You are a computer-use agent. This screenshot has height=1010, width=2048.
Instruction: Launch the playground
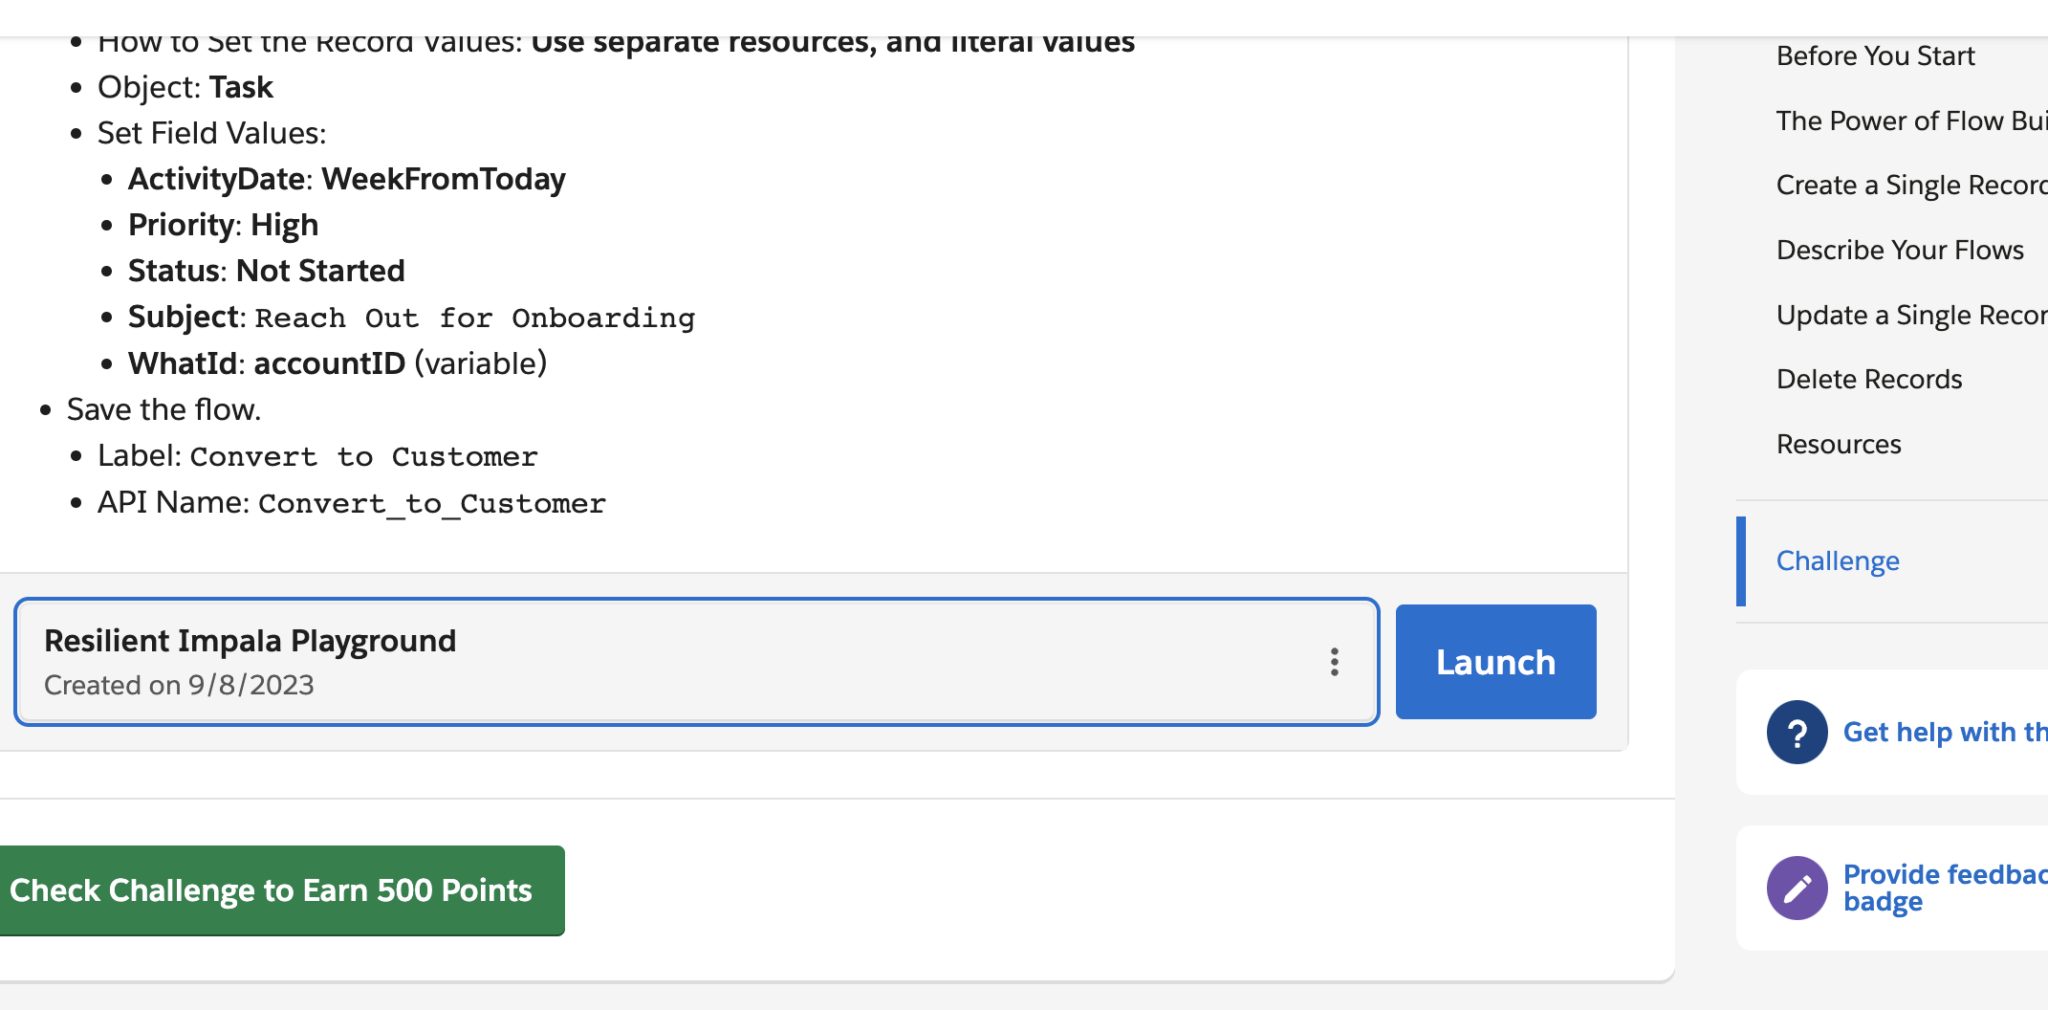(x=1495, y=662)
